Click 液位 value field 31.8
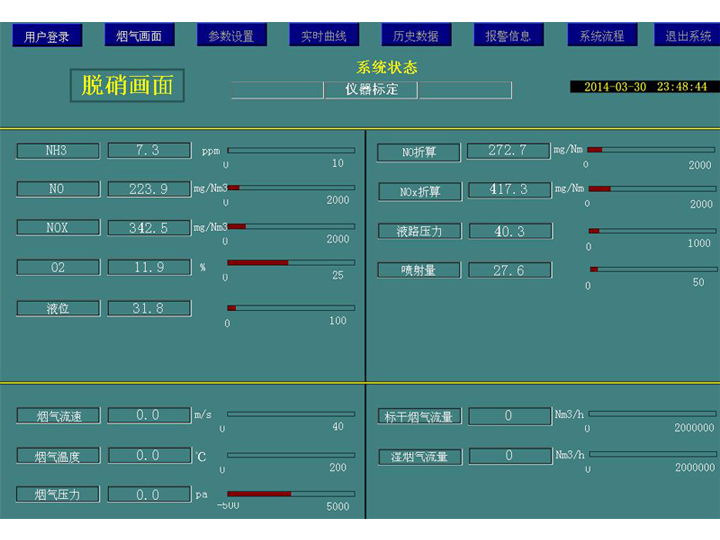Screen dimensions: 720x540 pyautogui.click(x=149, y=308)
